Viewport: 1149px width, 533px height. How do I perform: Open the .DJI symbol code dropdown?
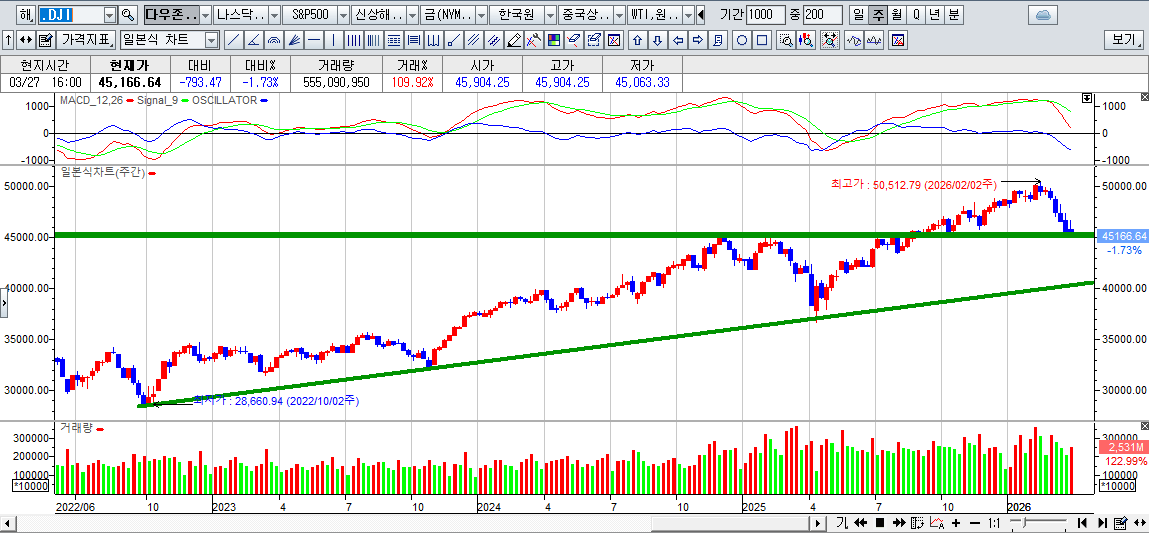click(x=108, y=15)
